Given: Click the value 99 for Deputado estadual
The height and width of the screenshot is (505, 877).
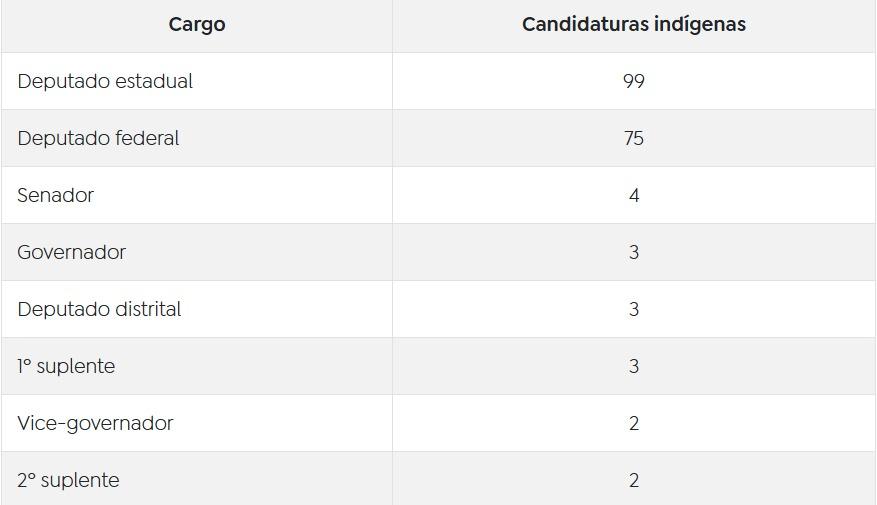Looking at the screenshot, I should (x=634, y=81).
